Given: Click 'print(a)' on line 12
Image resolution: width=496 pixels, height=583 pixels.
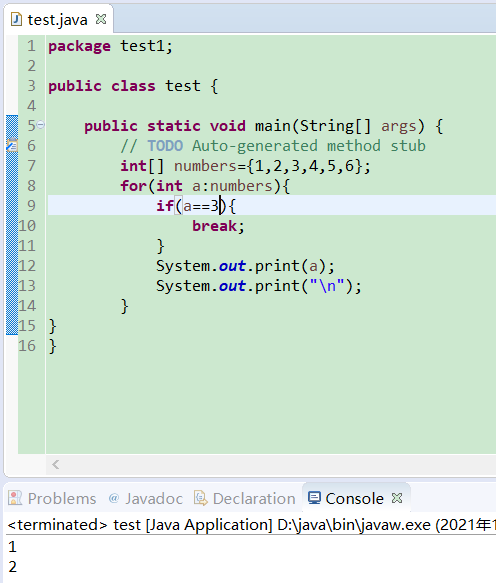Looking at the screenshot, I should [290, 266].
